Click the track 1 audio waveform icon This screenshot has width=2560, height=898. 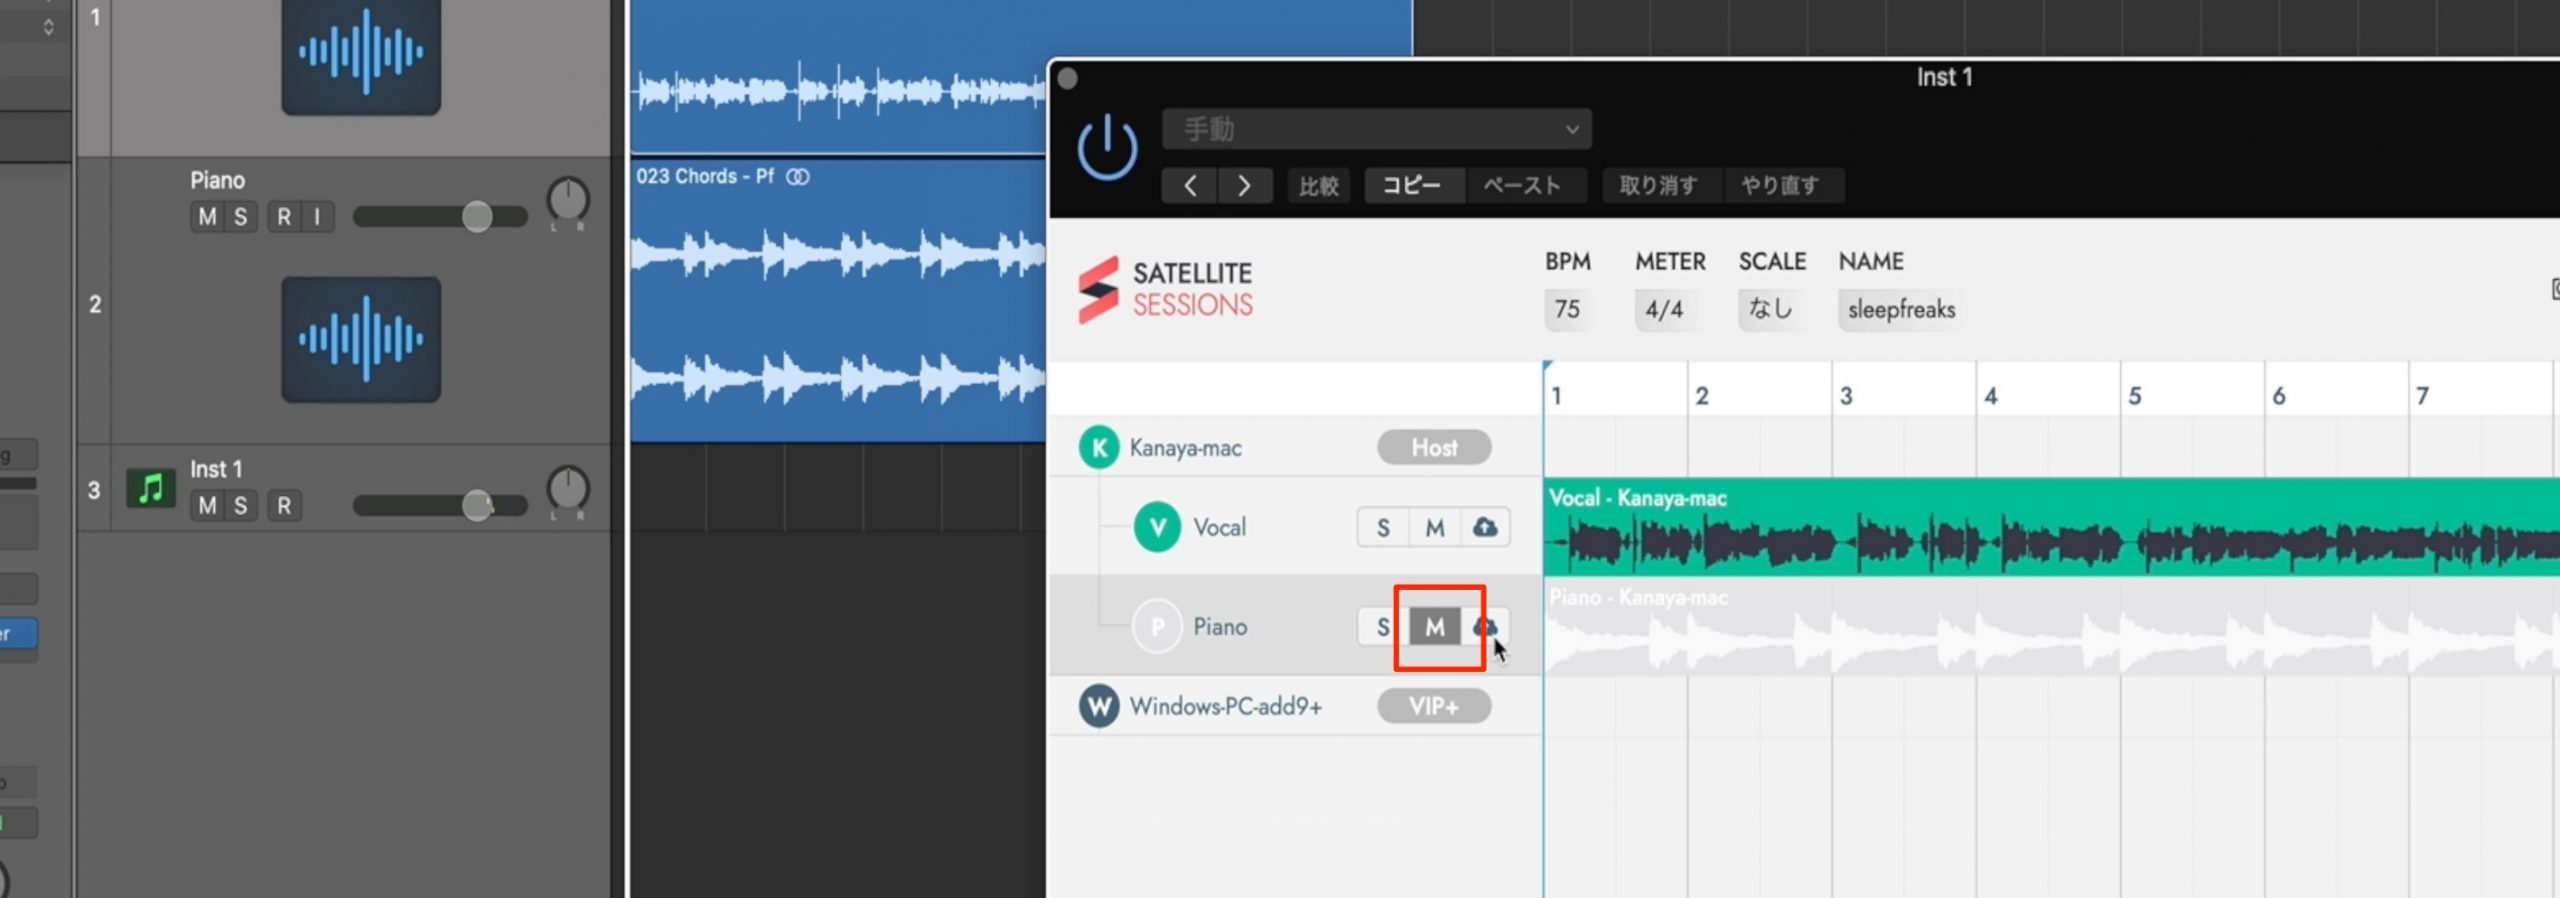point(361,55)
